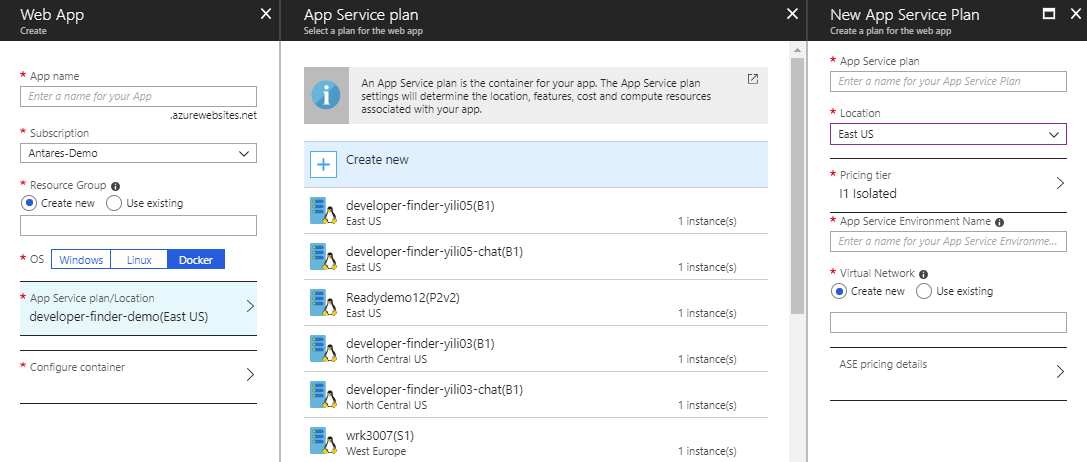
Task: Select Use existing under Resource Group
Action: [x=113, y=203]
